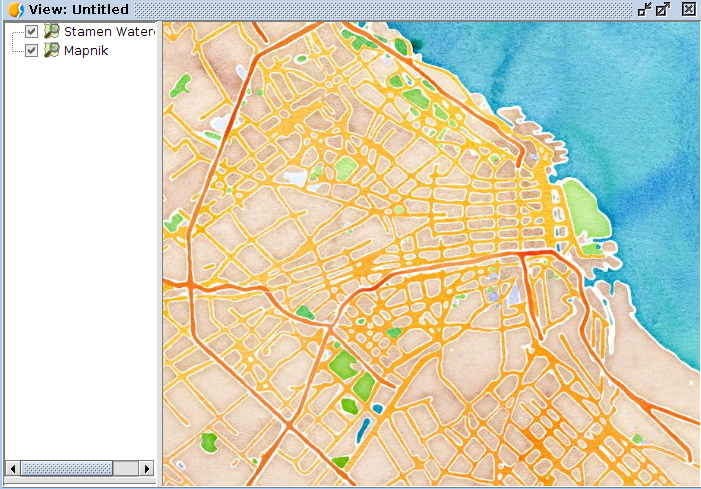Close the Untitled view window
This screenshot has height=489, width=701.
click(x=688, y=9)
